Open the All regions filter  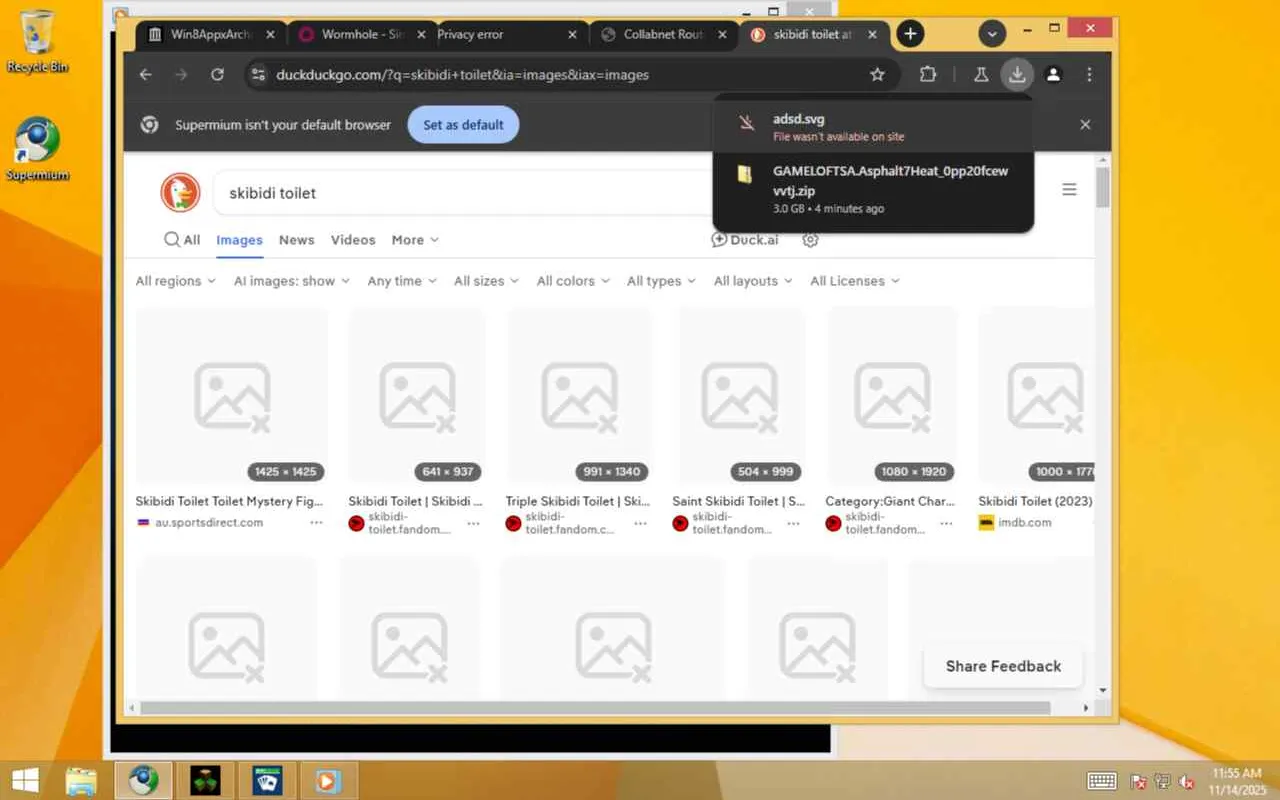pos(176,281)
